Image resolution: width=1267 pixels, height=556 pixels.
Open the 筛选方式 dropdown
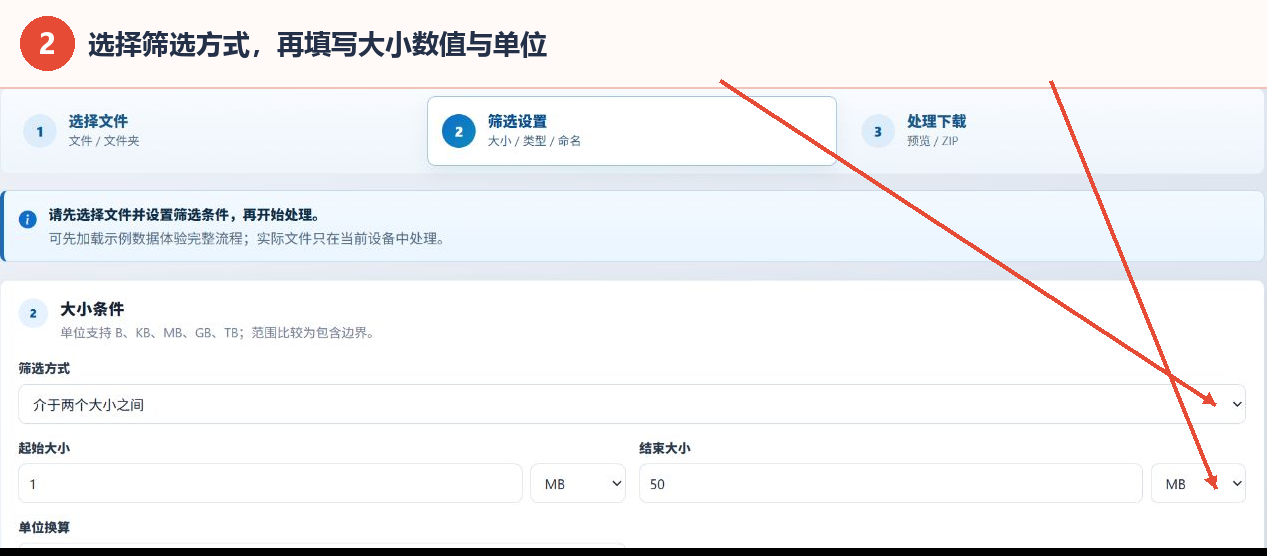click(632, 404)
